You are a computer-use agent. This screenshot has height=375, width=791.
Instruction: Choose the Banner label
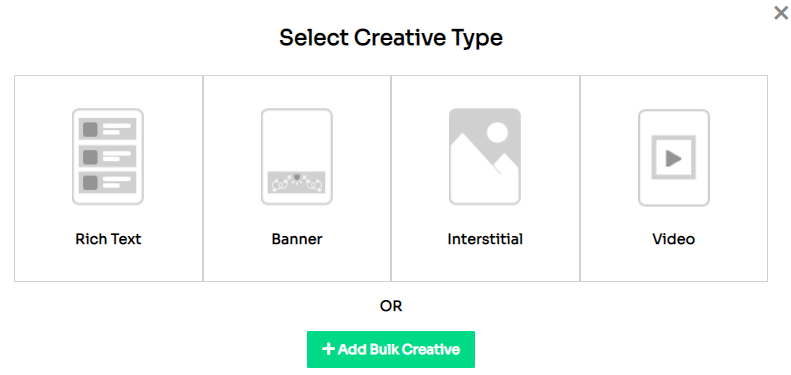point(297,239)
